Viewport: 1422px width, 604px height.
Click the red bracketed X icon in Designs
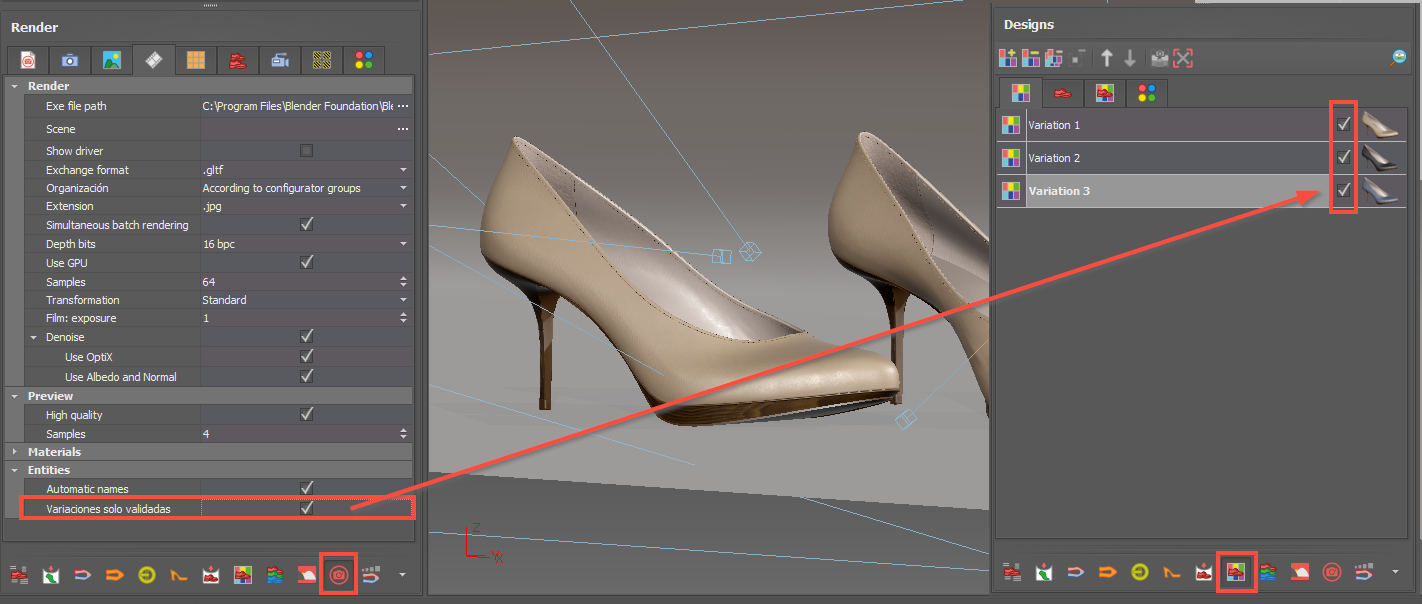click(1183, 59)
